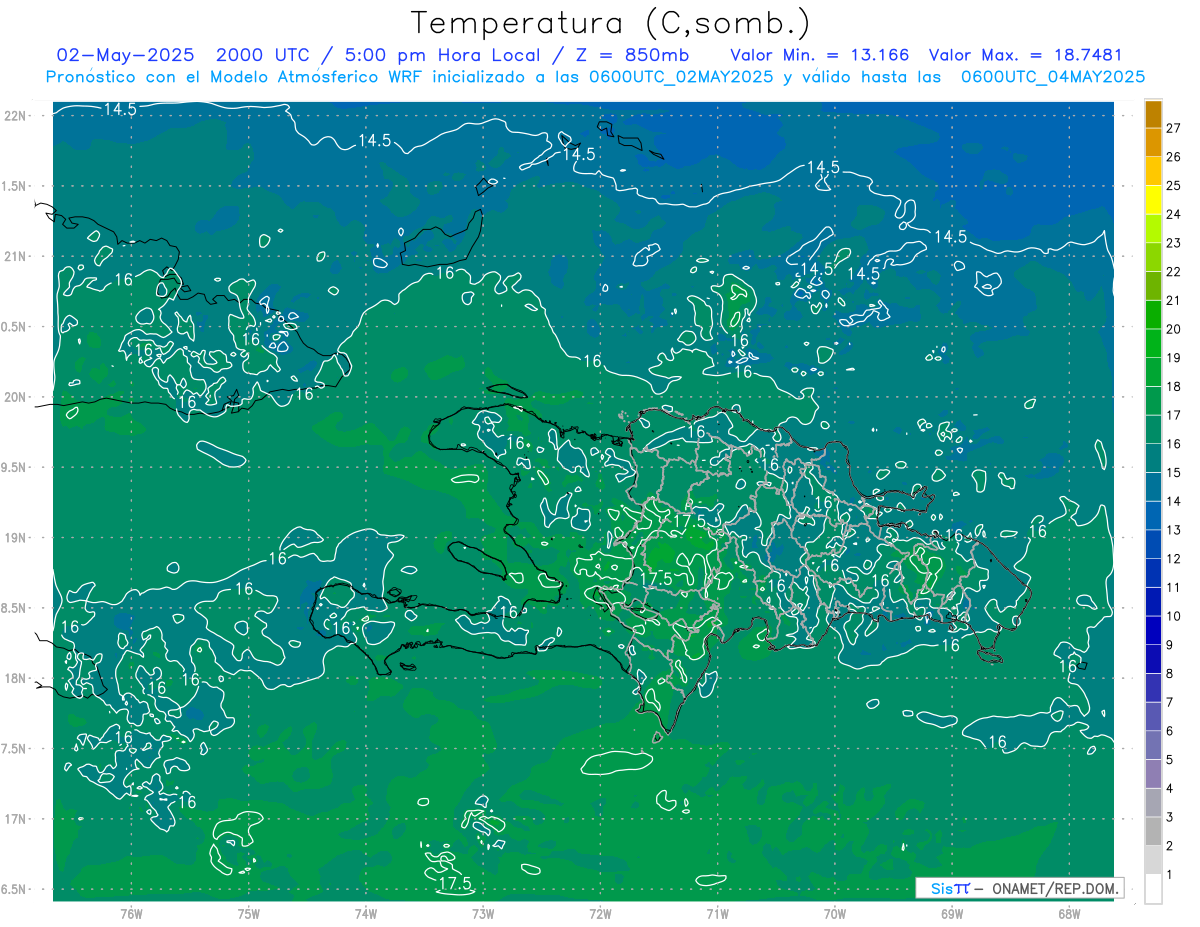Click the "6.5N" latitude label
The width and height of the screenshot is (1200, 927).
(15, 890)
